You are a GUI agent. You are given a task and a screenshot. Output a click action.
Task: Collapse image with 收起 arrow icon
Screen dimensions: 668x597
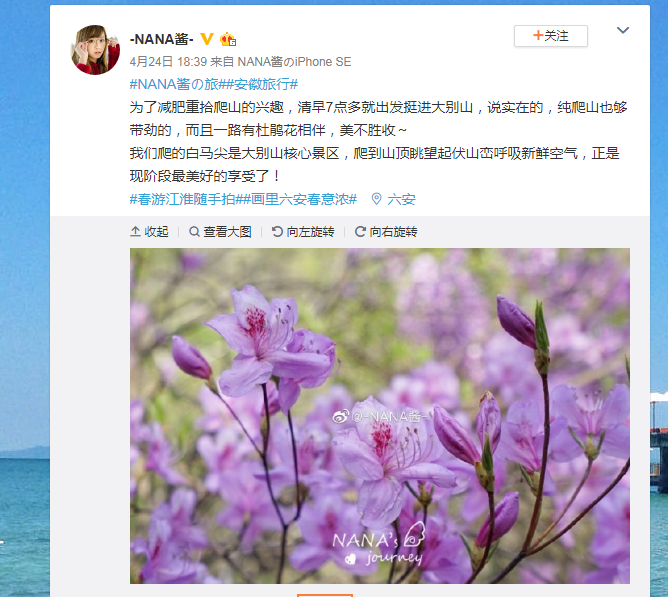coord(135,231)
